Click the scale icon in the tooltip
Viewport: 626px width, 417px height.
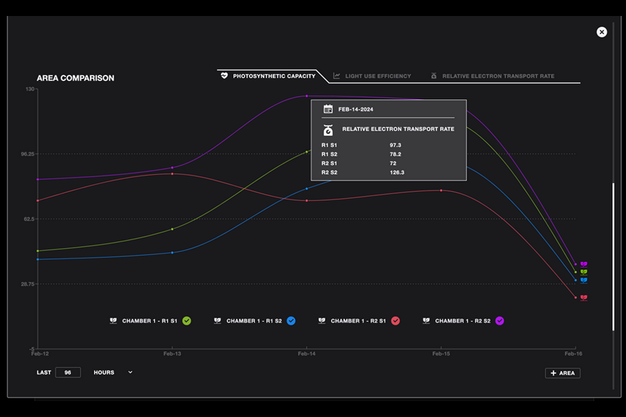pyautogui.click(x=327, y=129)
